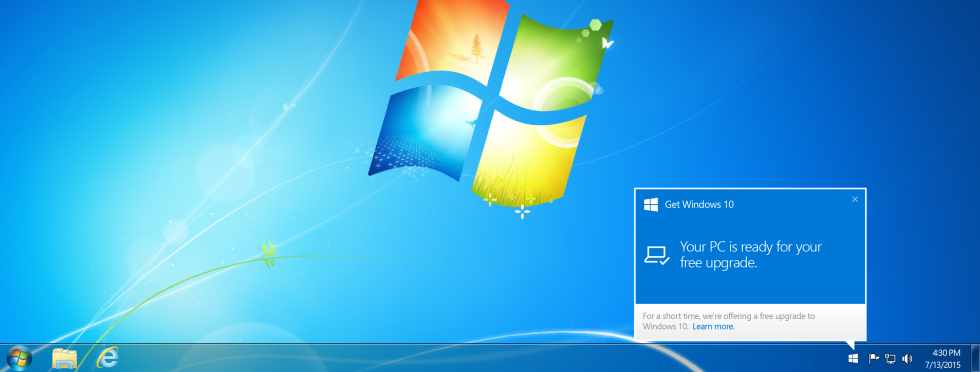
Task: Click an empty area of the taskbar
Action: (x=475, y=359)
